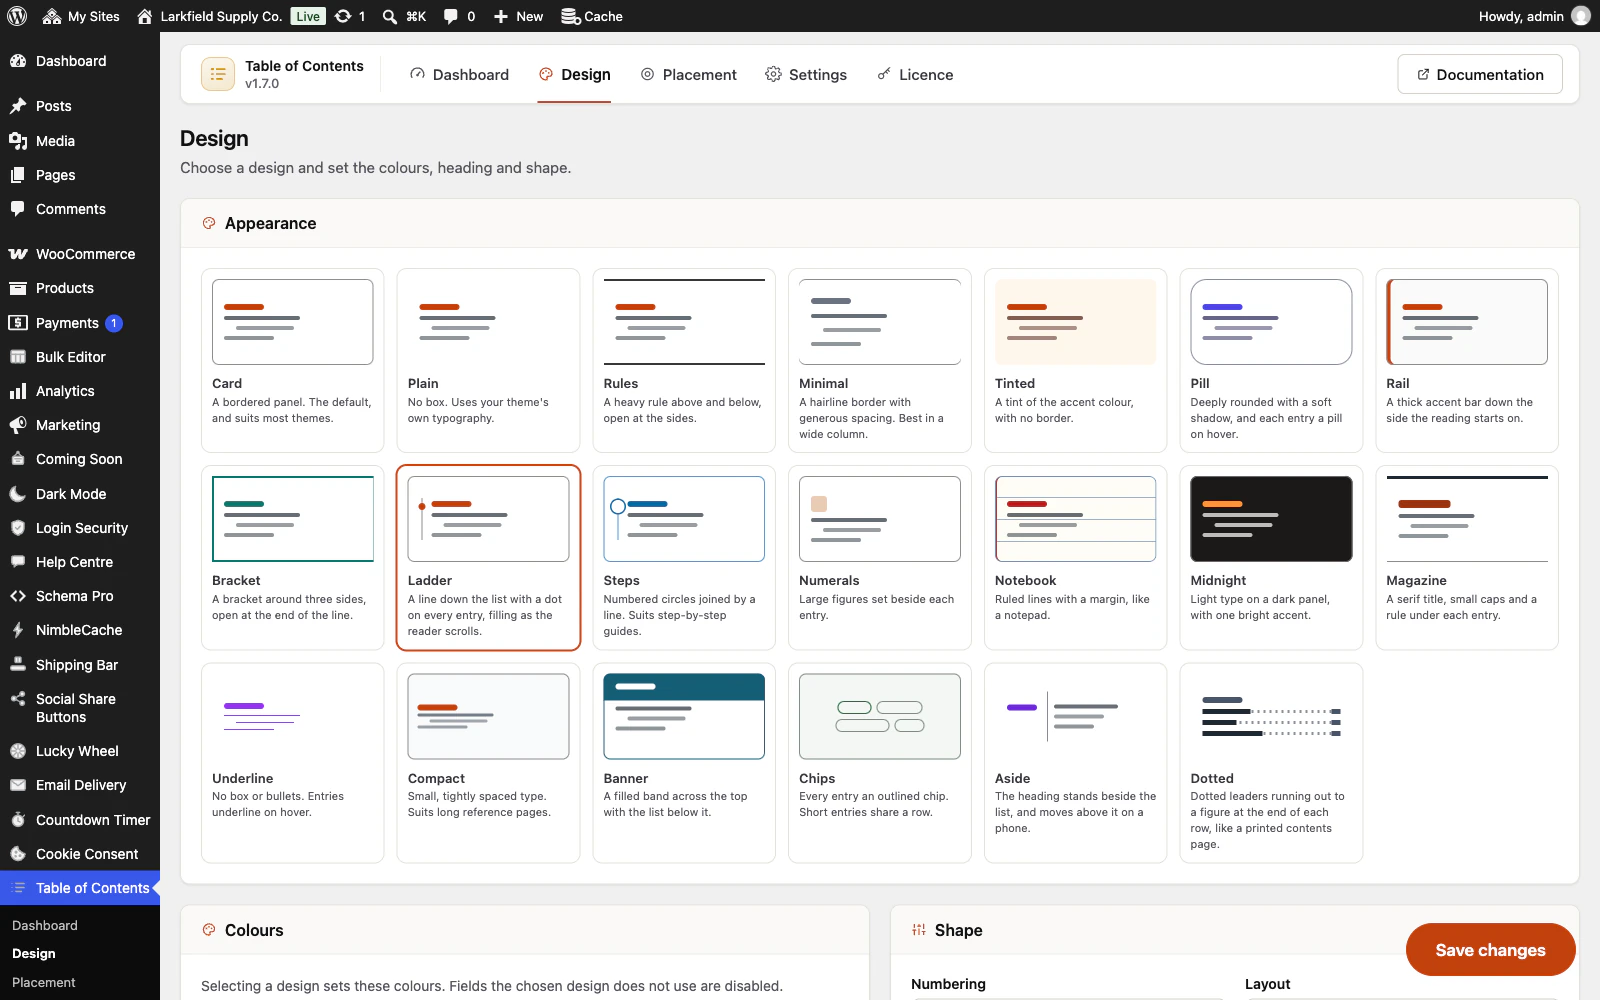The image size is (1600, 1000).
Task: Open WooCommerce in the sidebar
Action: [x=80, y=254]
